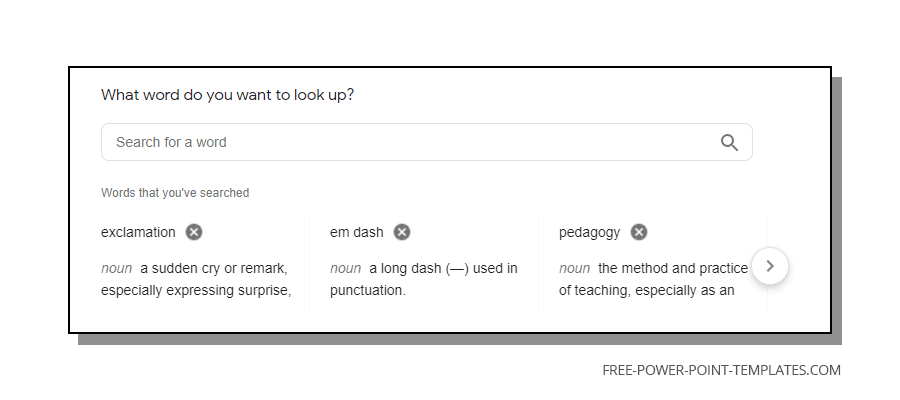Screen dimensions: 900x400
Task: Click the noun label under em dash
Action: pos(345,268)
